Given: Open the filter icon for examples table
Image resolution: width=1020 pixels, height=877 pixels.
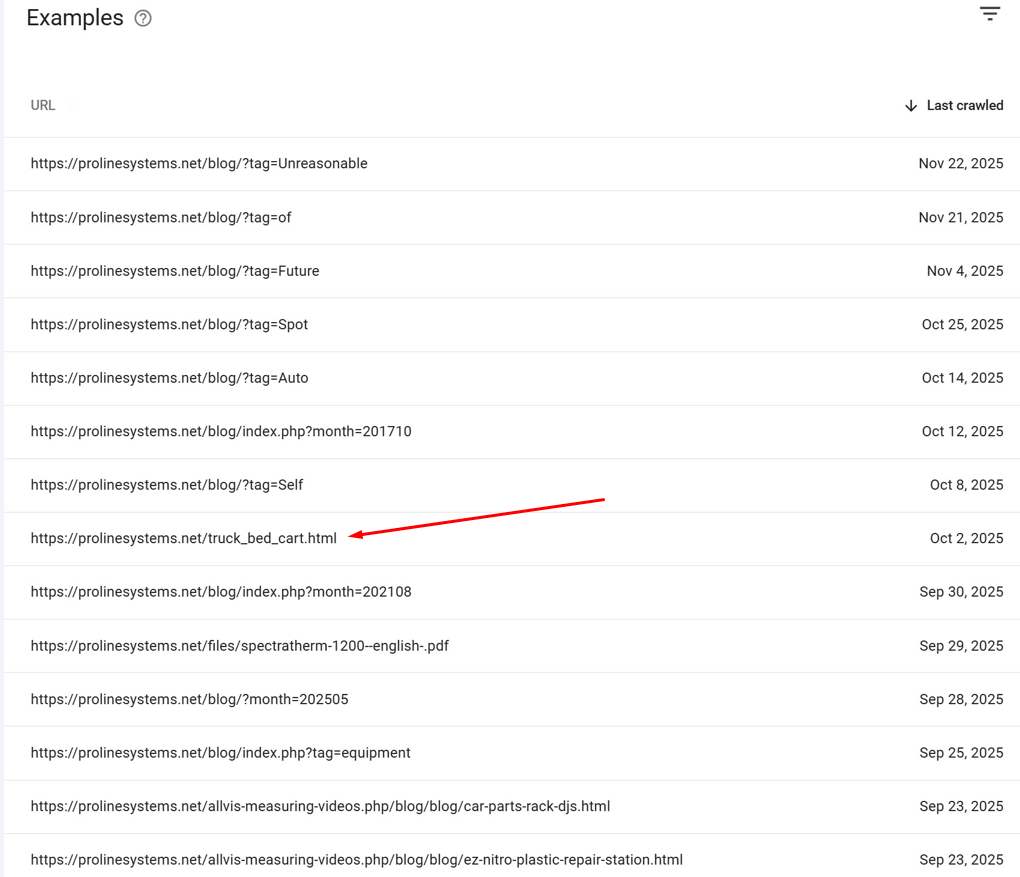Looking at the screenshot, I should point(989,14).
